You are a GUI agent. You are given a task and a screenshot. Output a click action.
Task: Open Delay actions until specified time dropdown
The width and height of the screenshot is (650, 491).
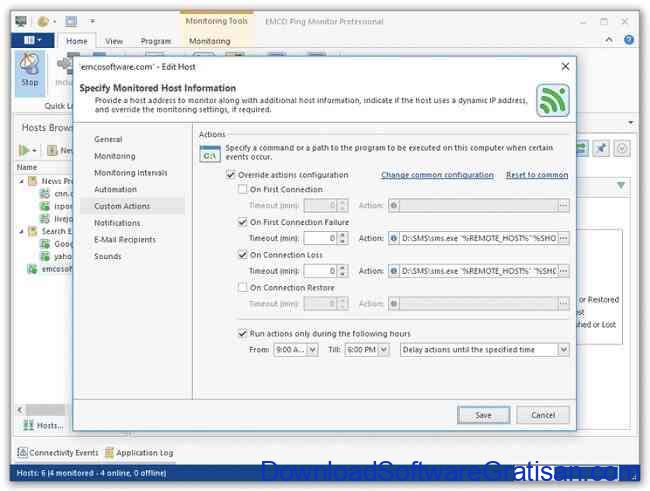(x=563, y=350)
